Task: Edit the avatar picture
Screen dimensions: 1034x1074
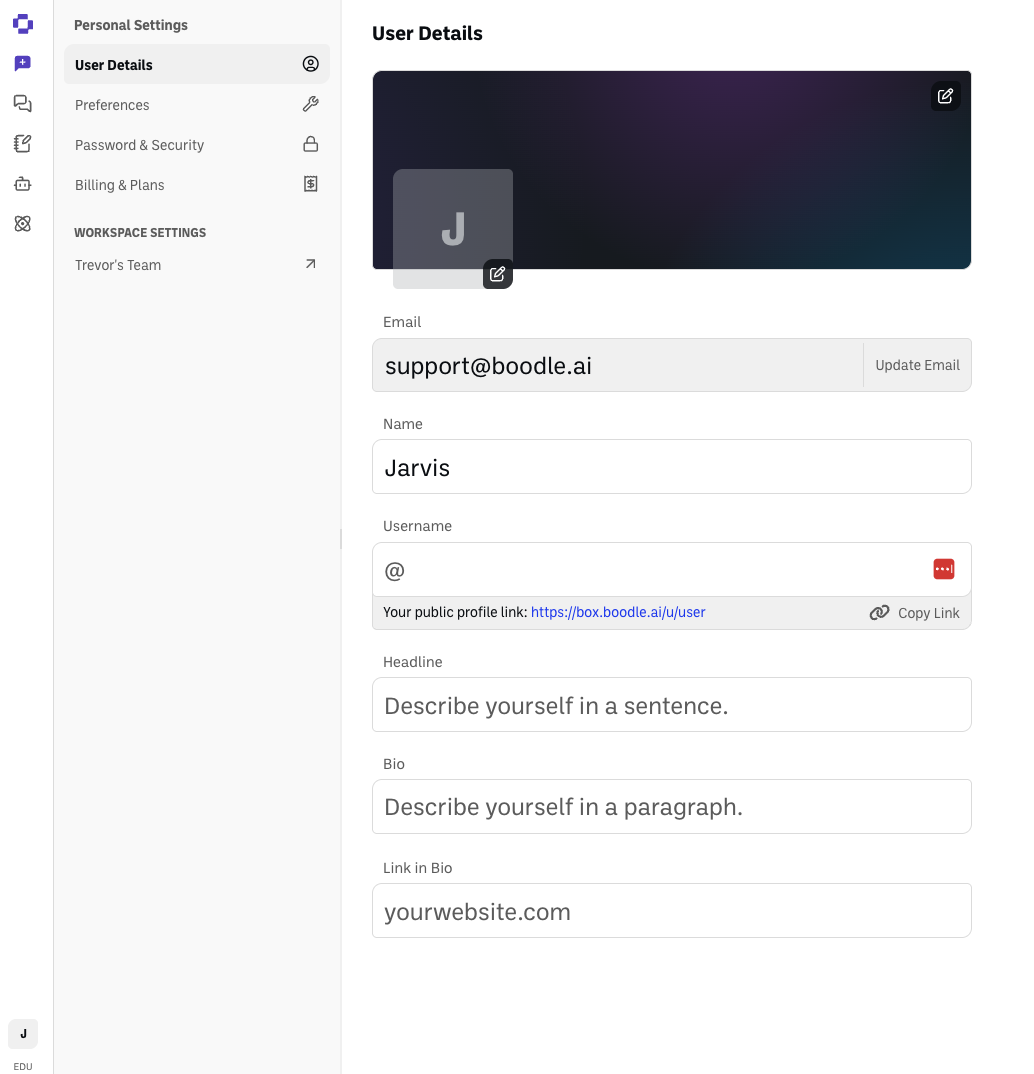Action: [x=497, y=274]
